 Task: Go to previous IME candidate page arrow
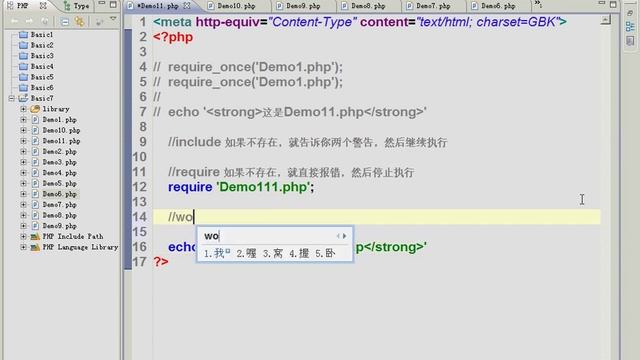pyautogui.click(x=338, y=236)
